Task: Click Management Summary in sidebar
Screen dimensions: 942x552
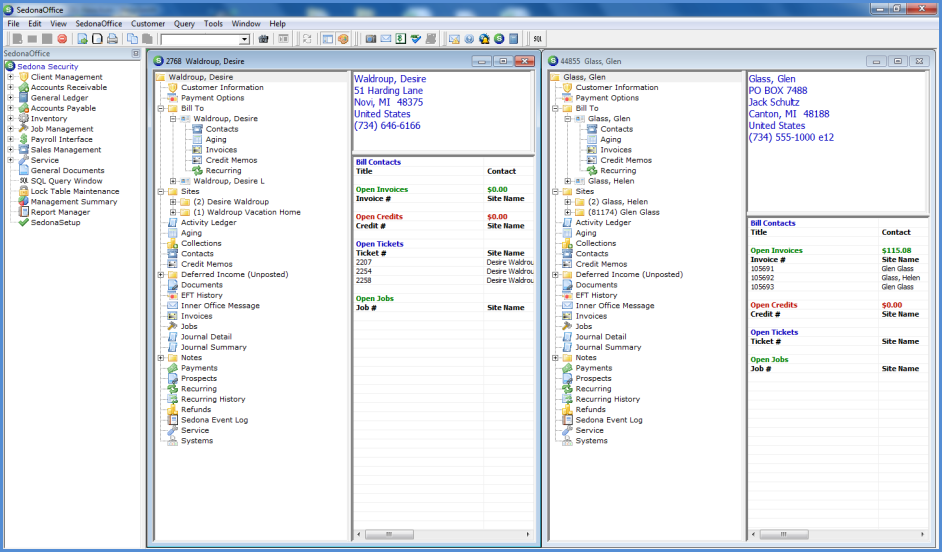Action: point(74,202)
